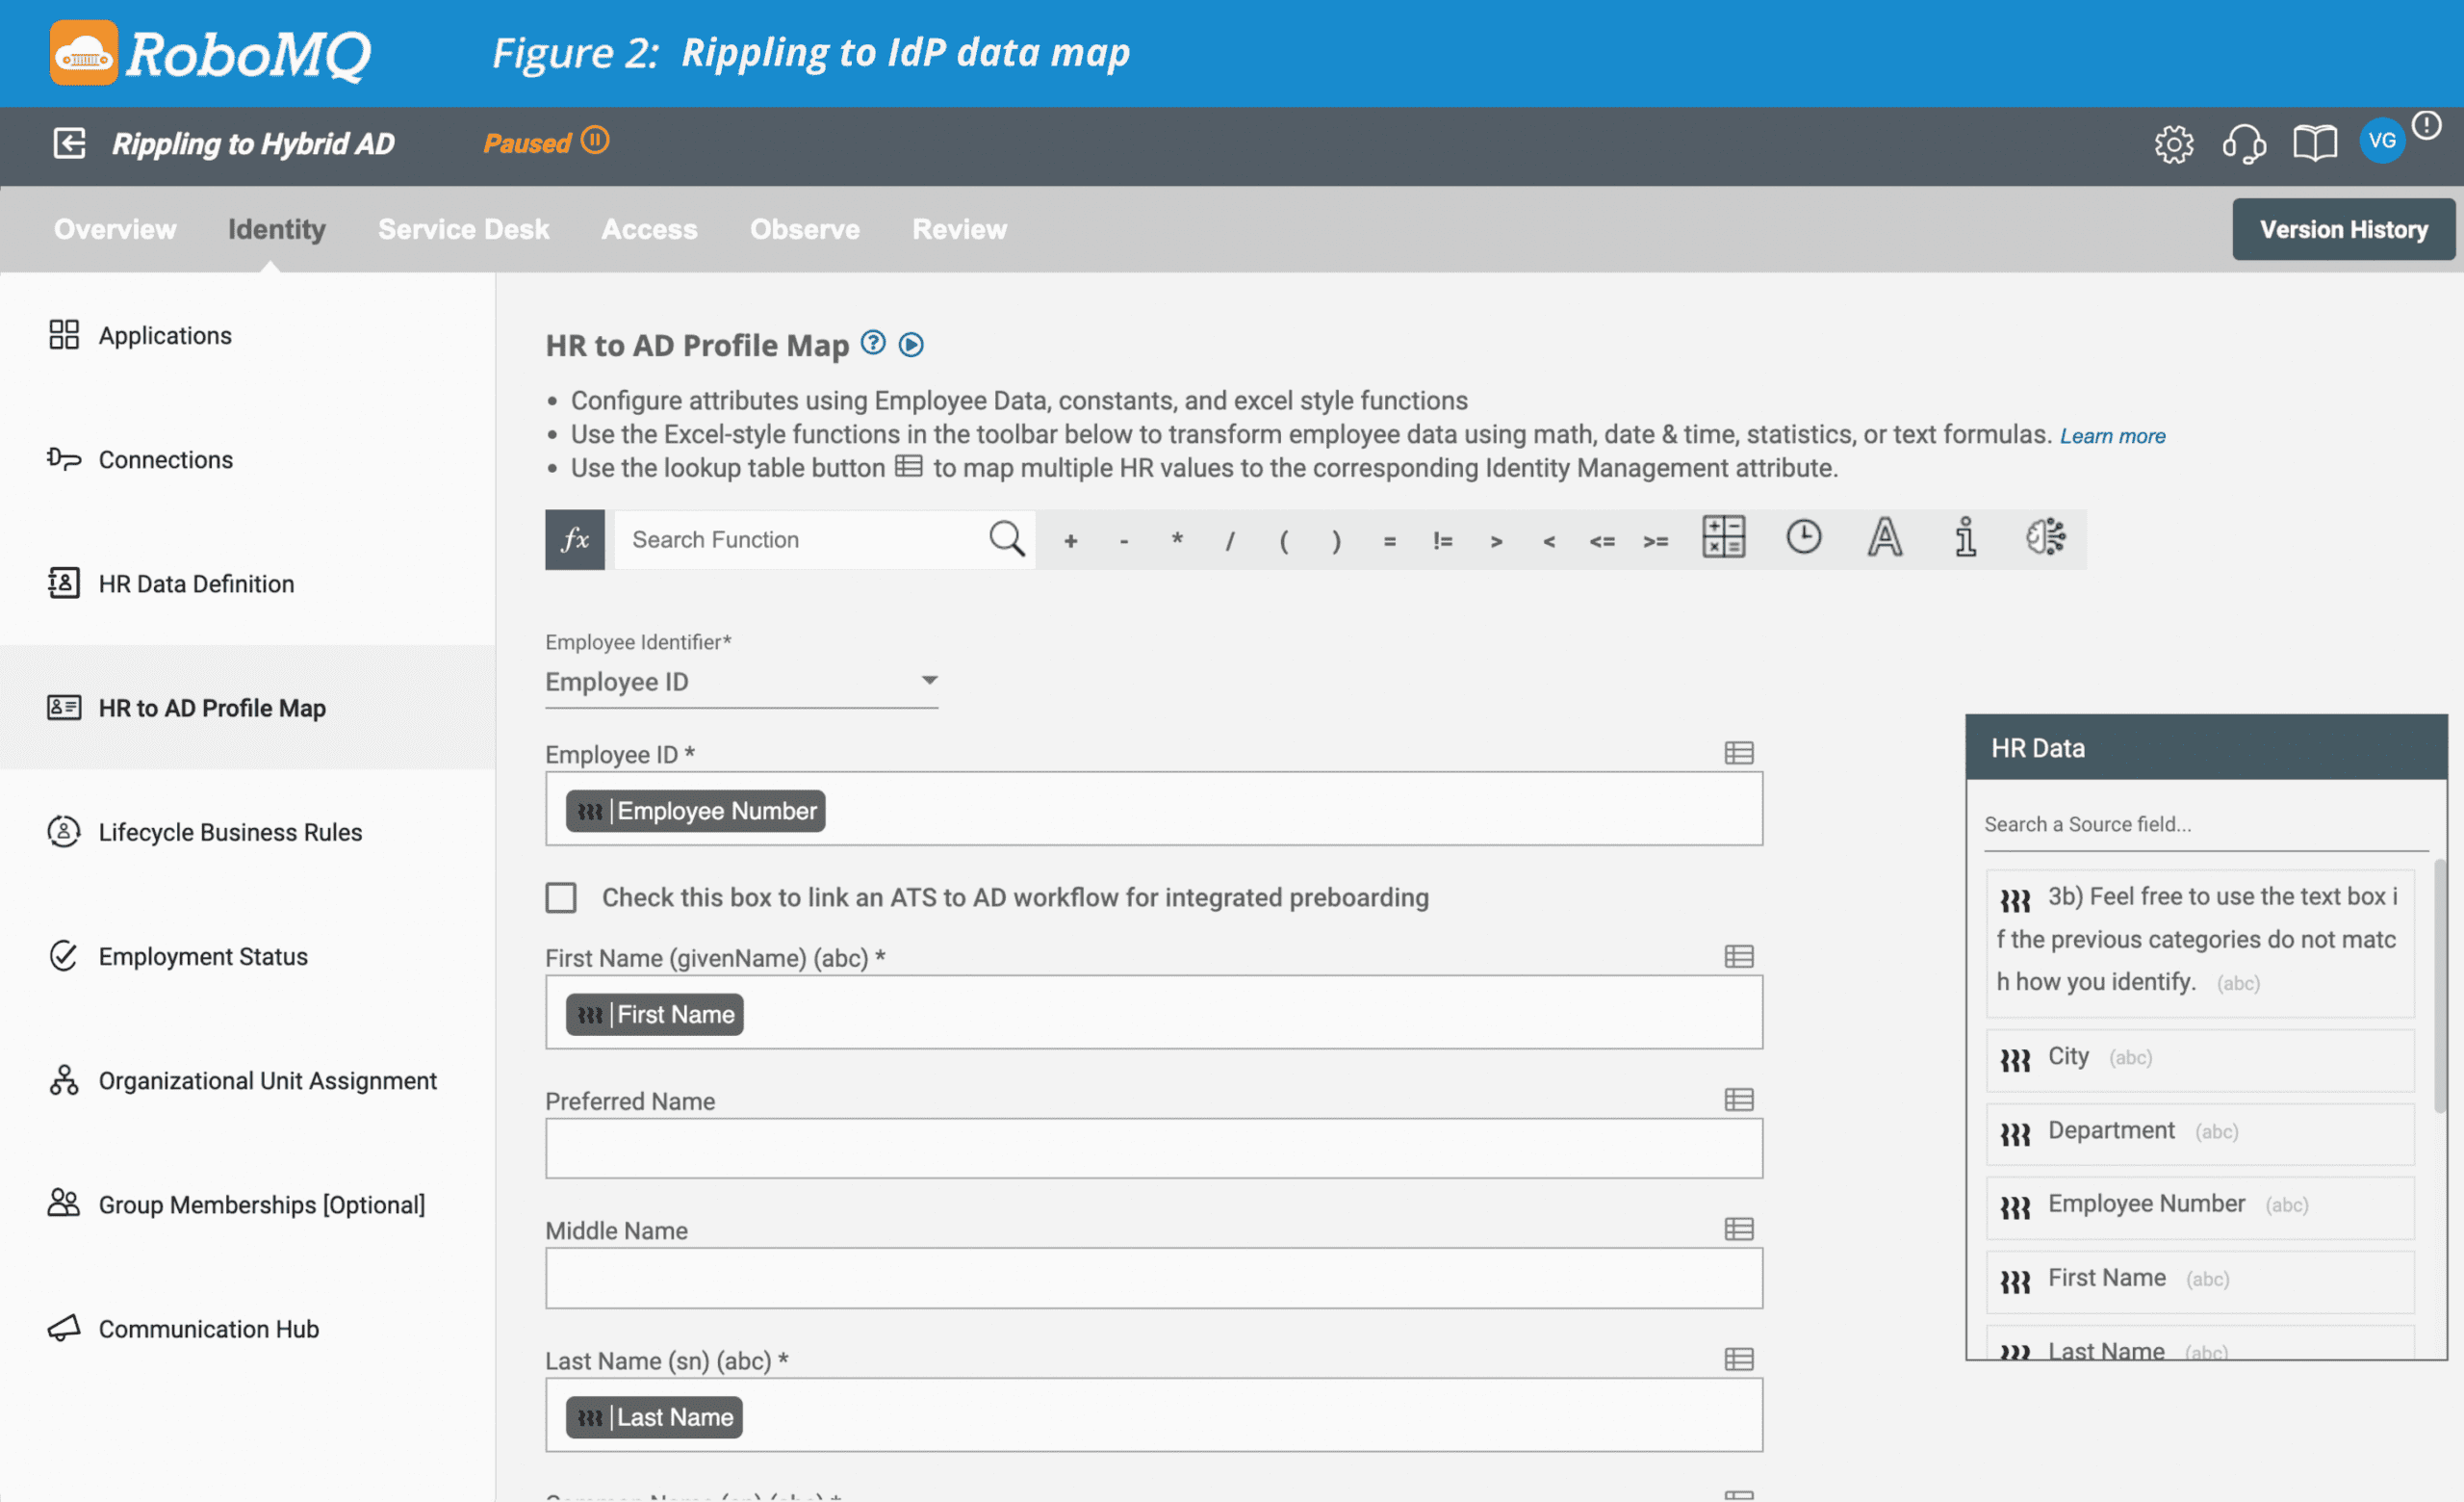Select Department field in HR Data panel
The width and height of the screenshot is (2464, 1502).
[2110, 1130]
